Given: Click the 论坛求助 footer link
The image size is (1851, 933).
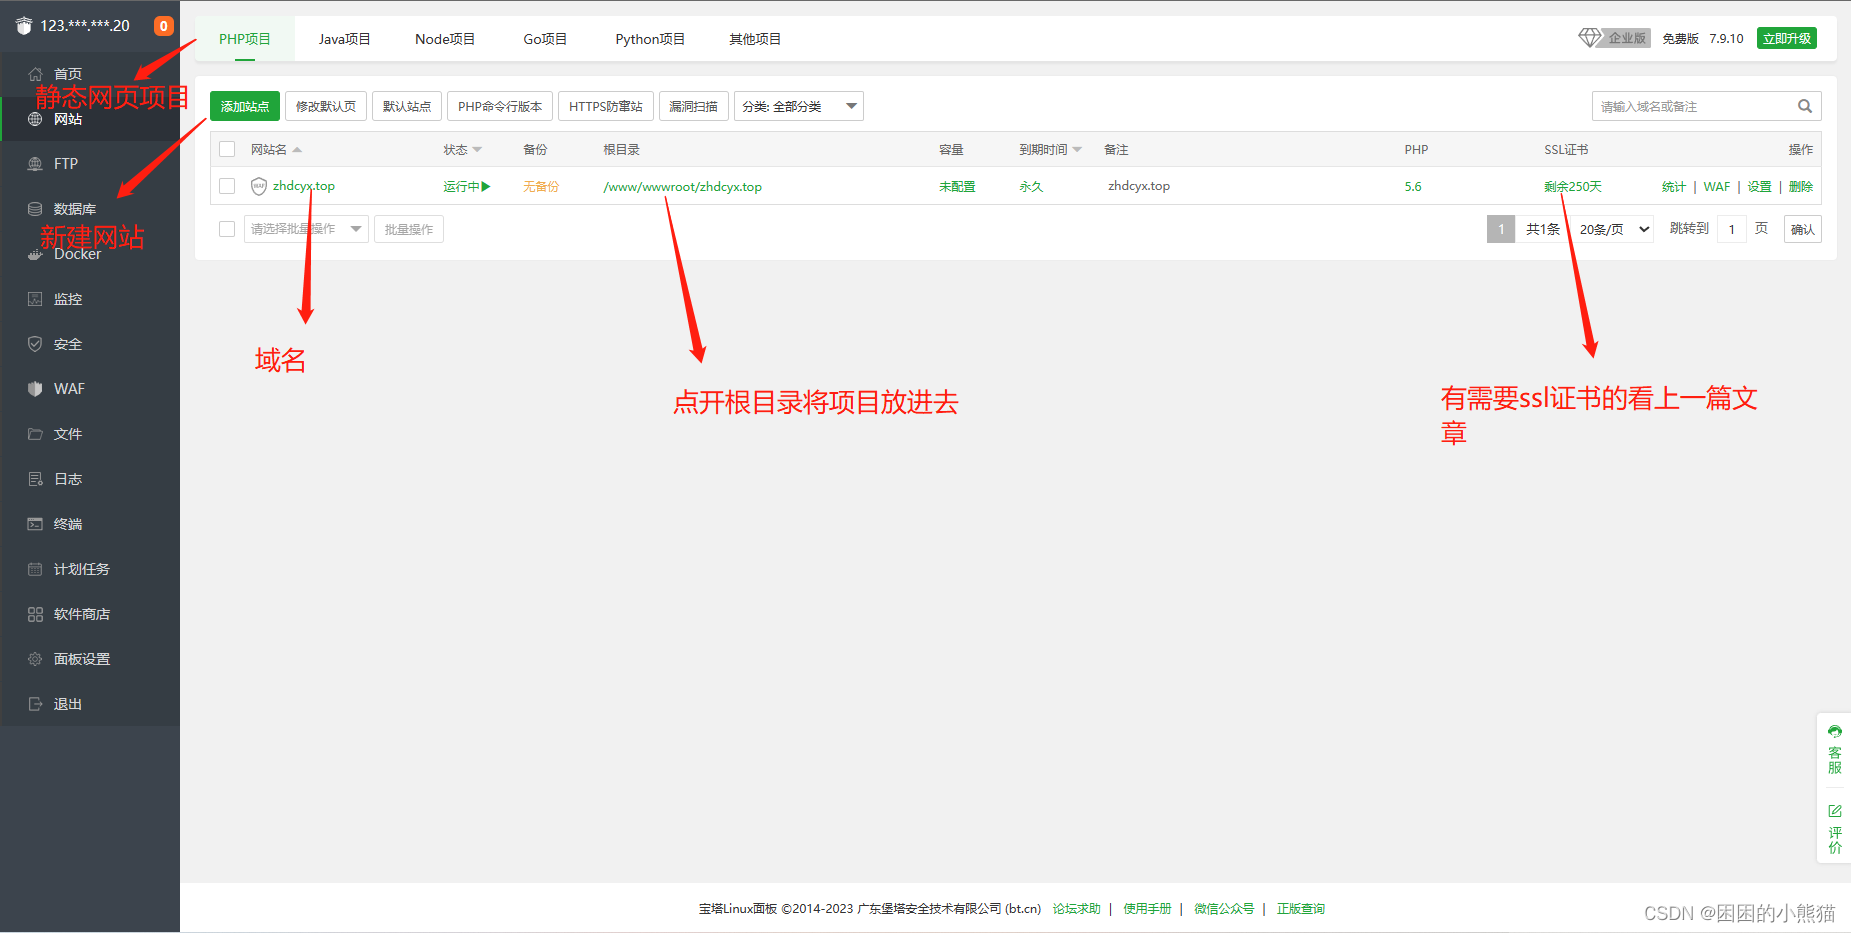Looking at the screenshot, I should point(1077,909).
